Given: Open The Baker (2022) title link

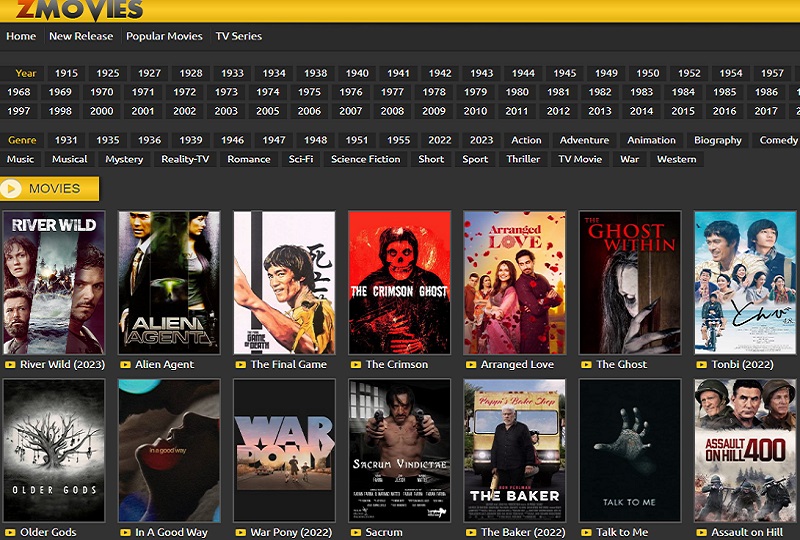Looking at the screenshot, I should tap(523, 532).
